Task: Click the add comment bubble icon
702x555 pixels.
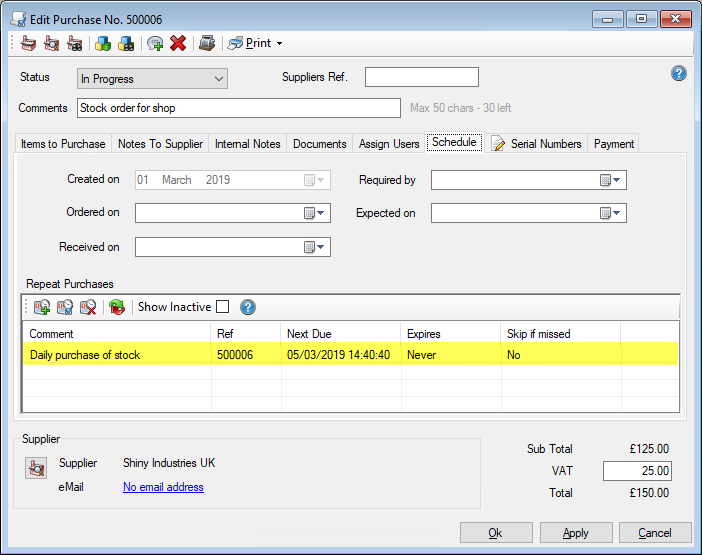Action: click(155, 43)
